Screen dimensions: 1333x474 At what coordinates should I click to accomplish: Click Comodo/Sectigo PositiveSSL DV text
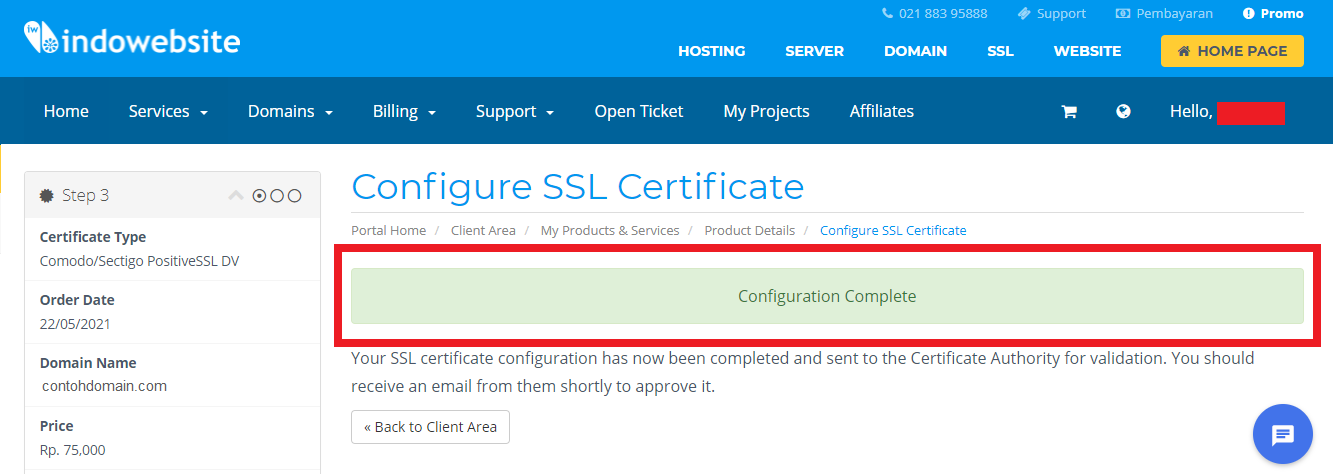coord(139,261)
